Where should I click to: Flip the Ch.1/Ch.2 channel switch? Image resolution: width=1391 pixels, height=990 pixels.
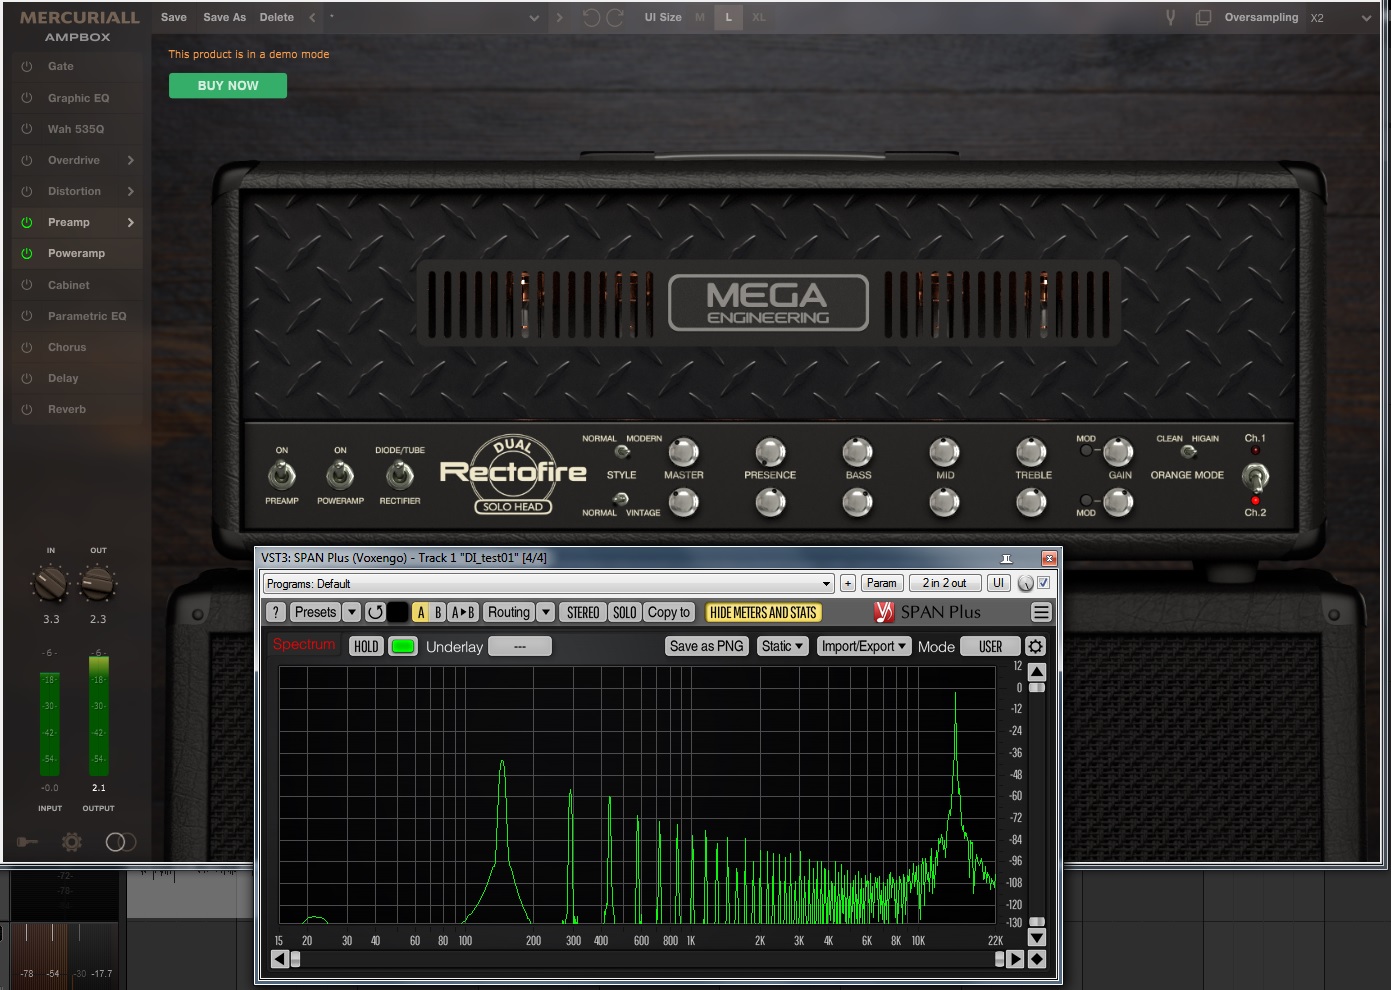1255,476
